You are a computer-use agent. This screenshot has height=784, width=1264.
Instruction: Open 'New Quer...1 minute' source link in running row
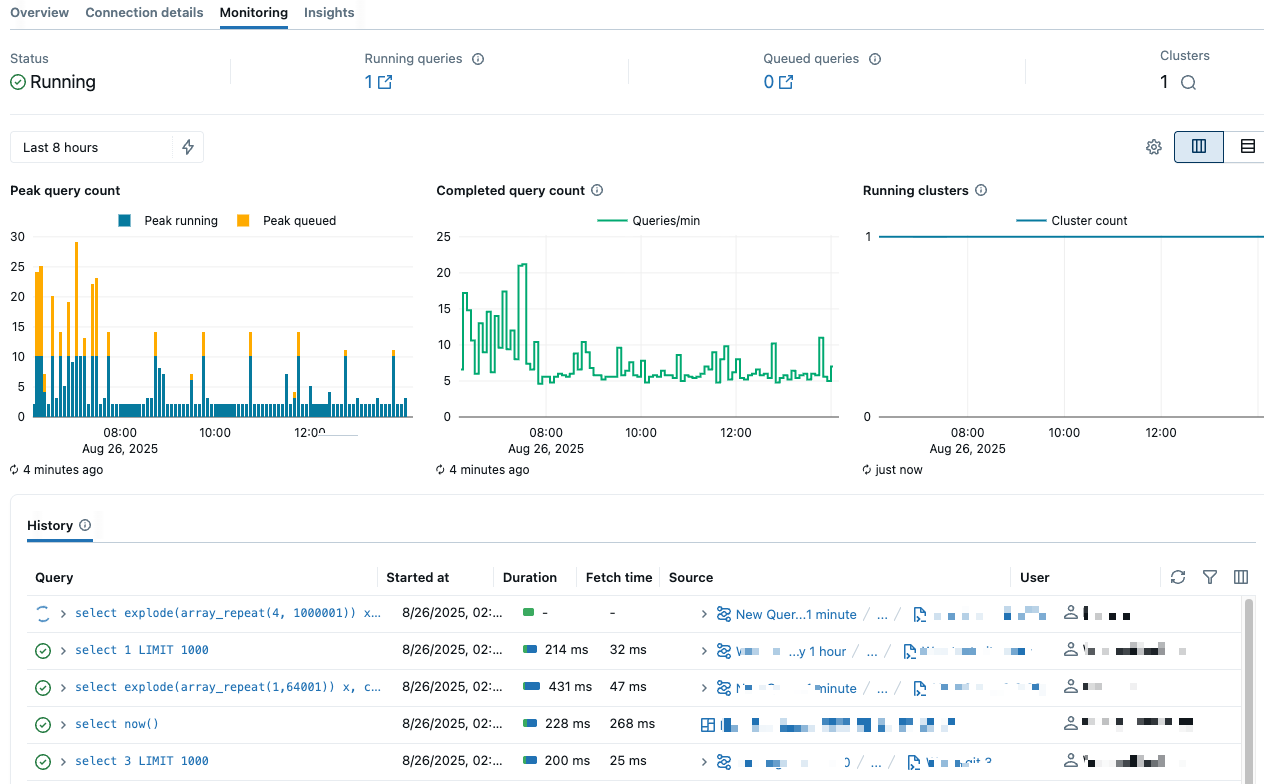coord(796,614)
